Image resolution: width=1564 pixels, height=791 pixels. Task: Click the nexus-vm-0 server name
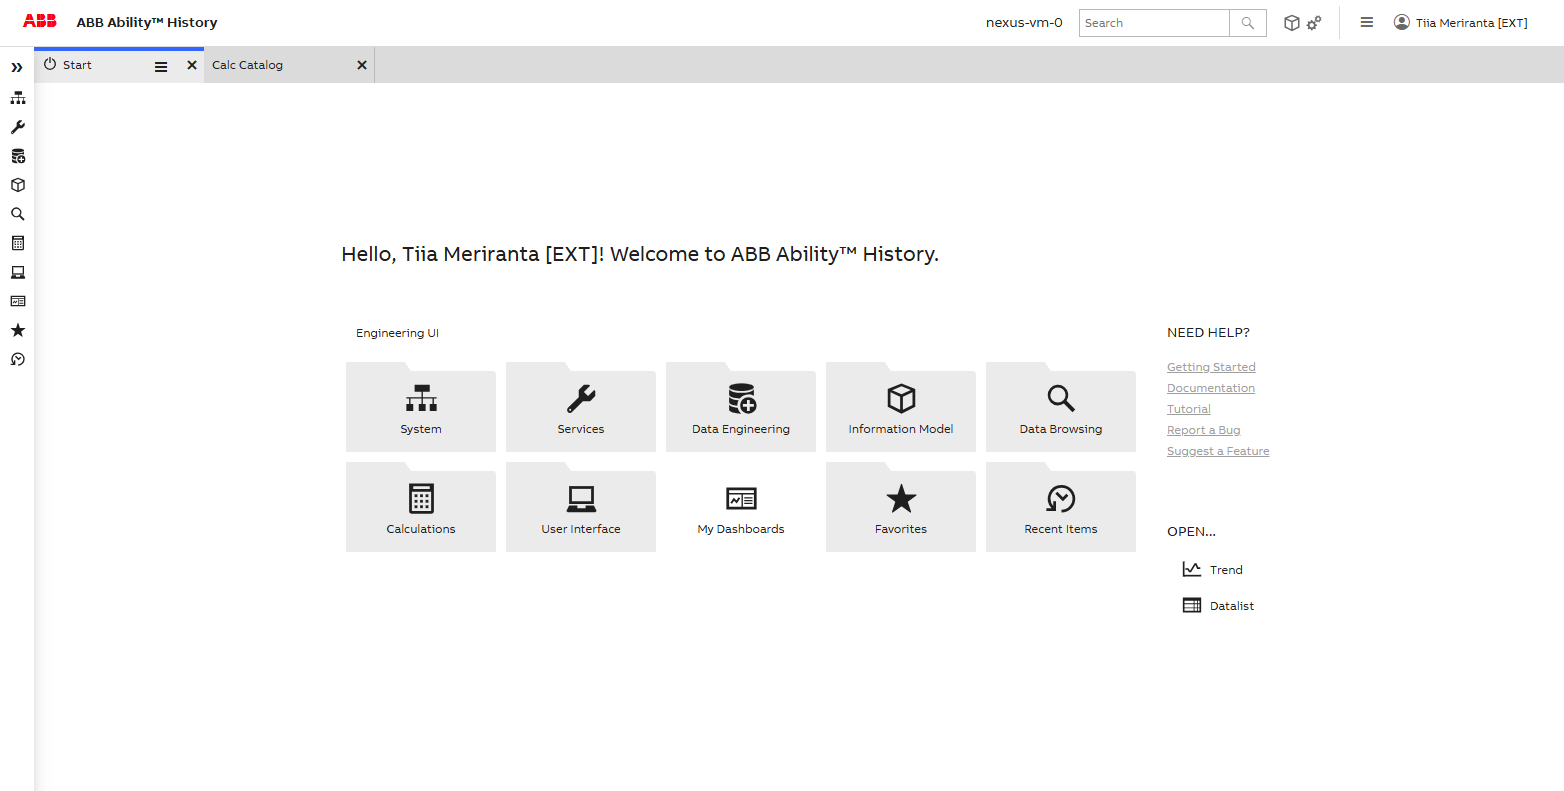[x=1024, y=22]
